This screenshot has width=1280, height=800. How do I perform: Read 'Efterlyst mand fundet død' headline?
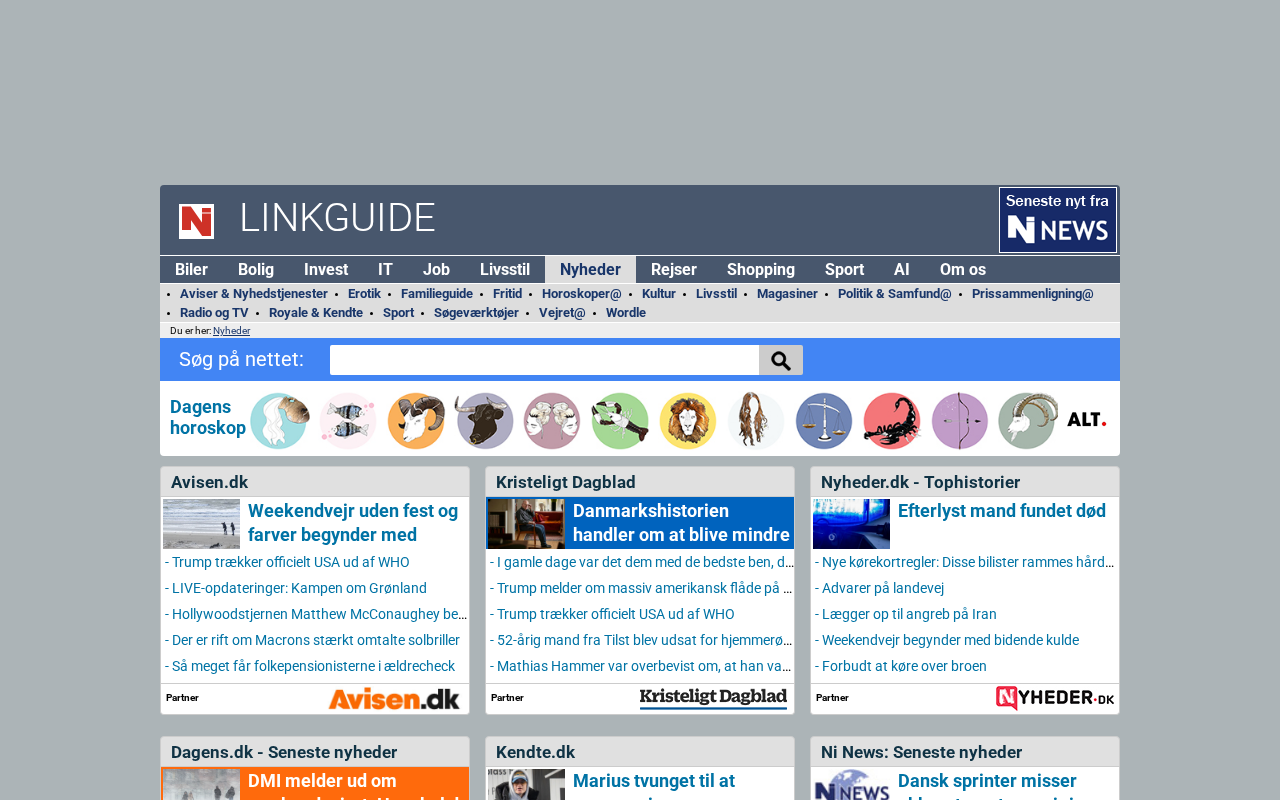click(x=1002, y=511)
